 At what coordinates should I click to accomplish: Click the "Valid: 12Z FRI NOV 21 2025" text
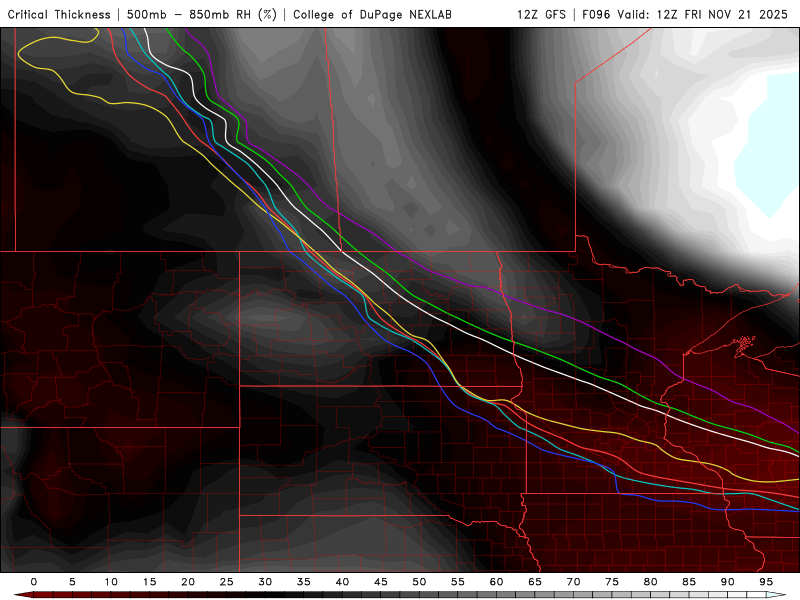tap(703, 14)
